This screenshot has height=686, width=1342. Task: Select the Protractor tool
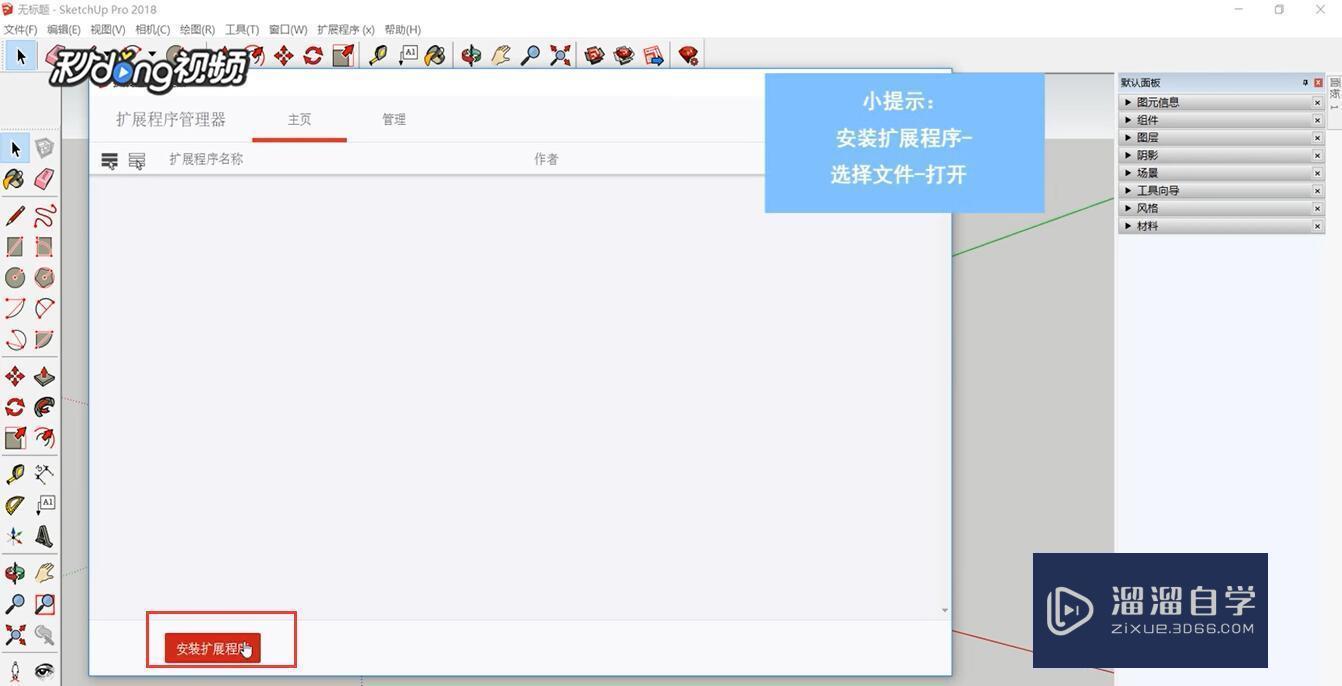(x=15, y=505)
